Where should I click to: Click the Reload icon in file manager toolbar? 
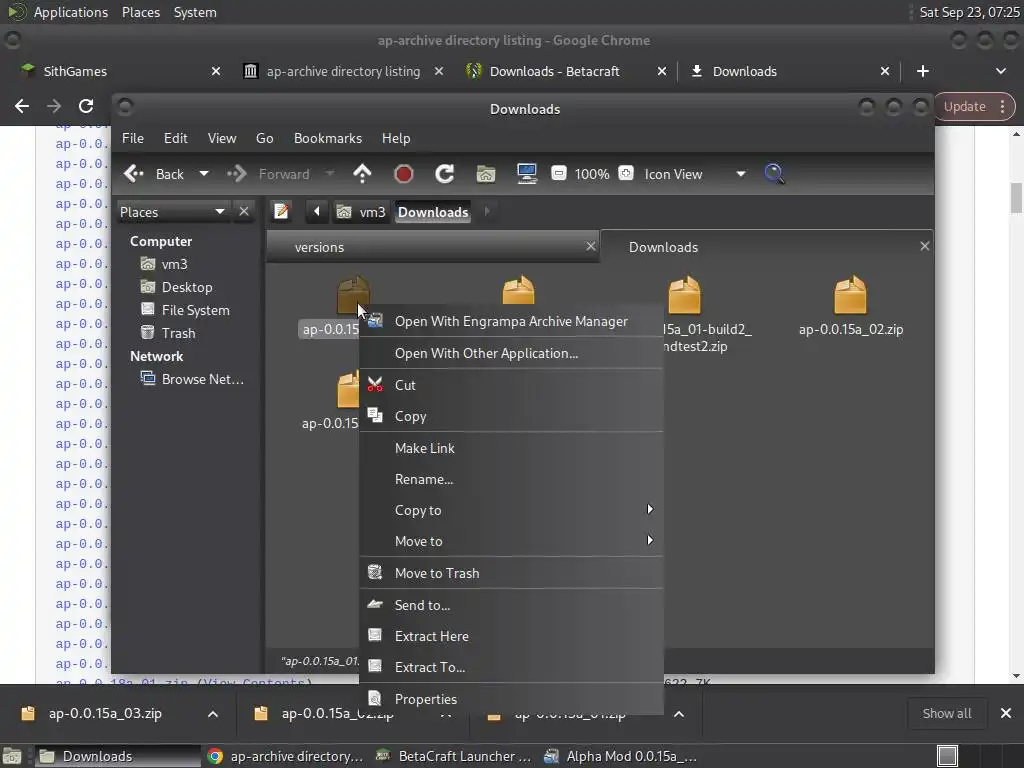445,174
